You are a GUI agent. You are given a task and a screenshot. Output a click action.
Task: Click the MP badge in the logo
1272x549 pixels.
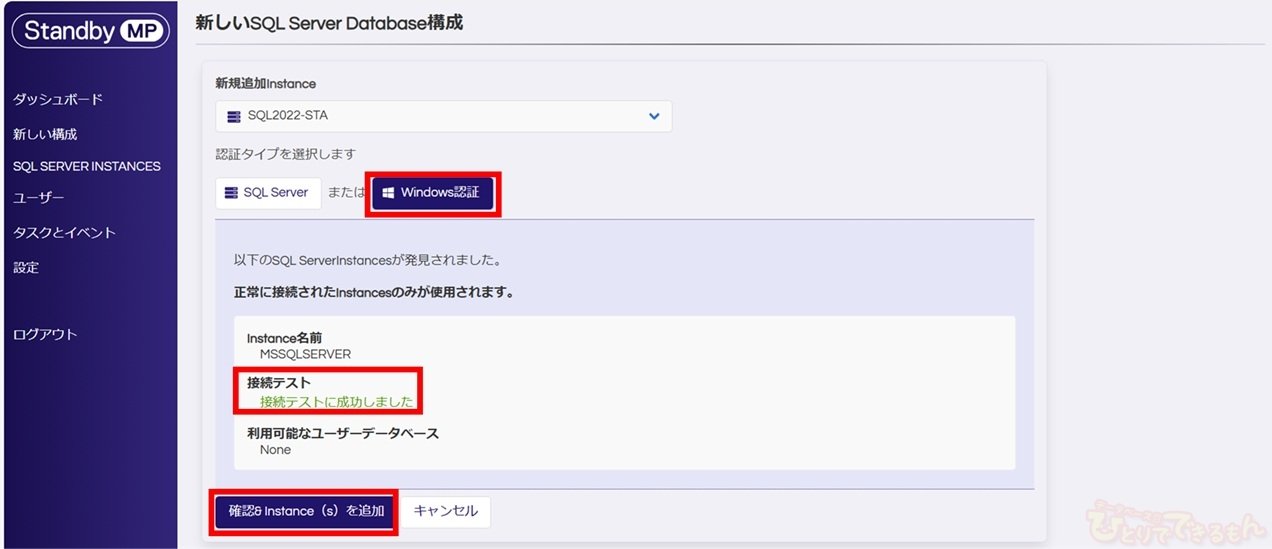tap(140, 31)
